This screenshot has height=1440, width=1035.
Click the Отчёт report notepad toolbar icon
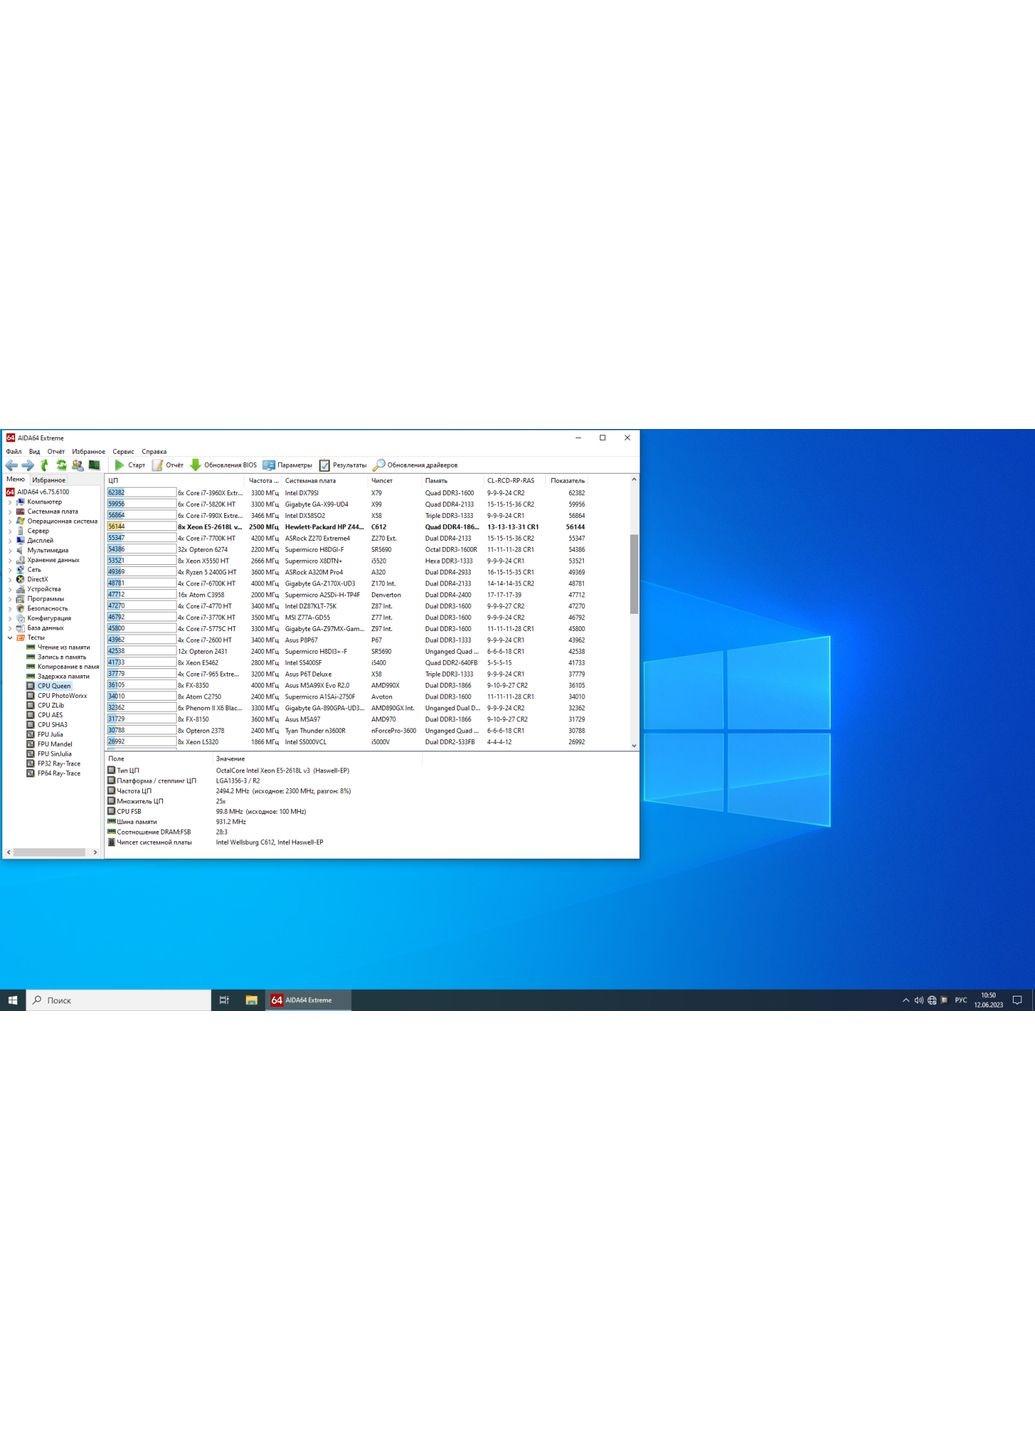(x=157, y=465)
